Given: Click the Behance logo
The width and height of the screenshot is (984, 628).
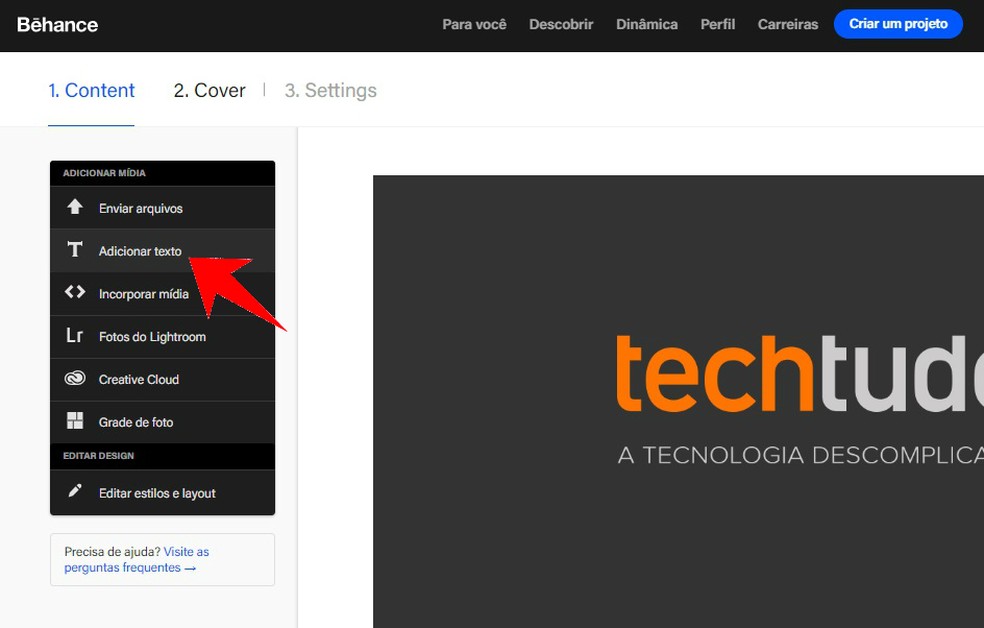Looking at the screenshot, I should pyautogui.click(x=56, y=24).
